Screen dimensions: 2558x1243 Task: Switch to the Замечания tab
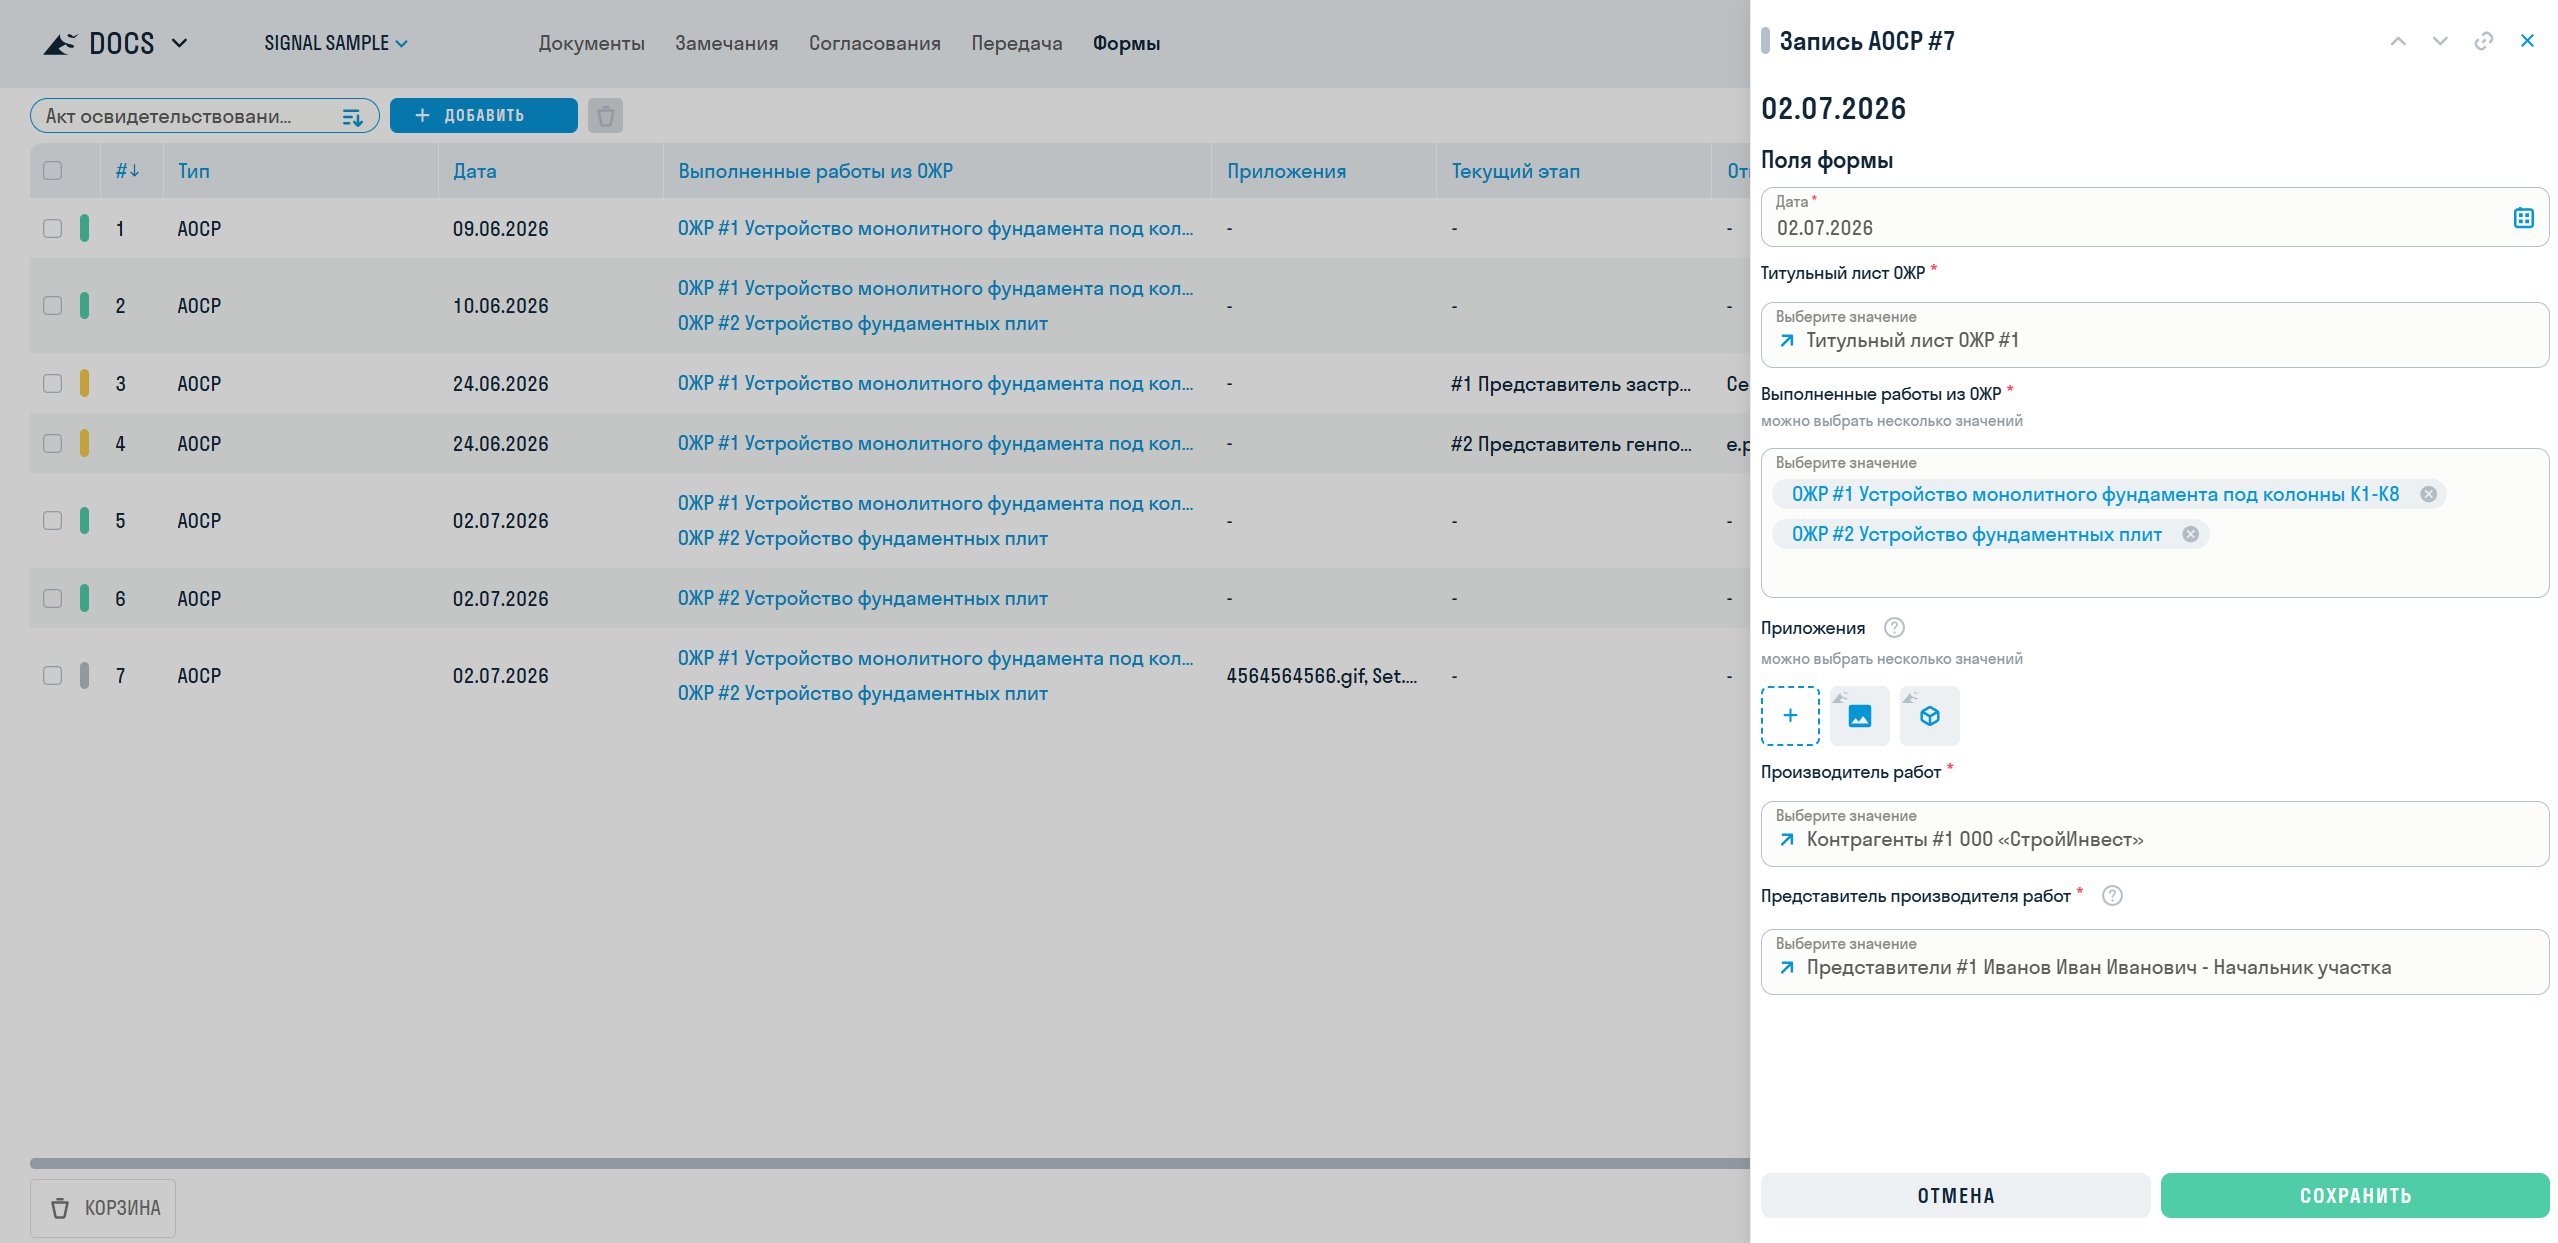pos(726,43)
